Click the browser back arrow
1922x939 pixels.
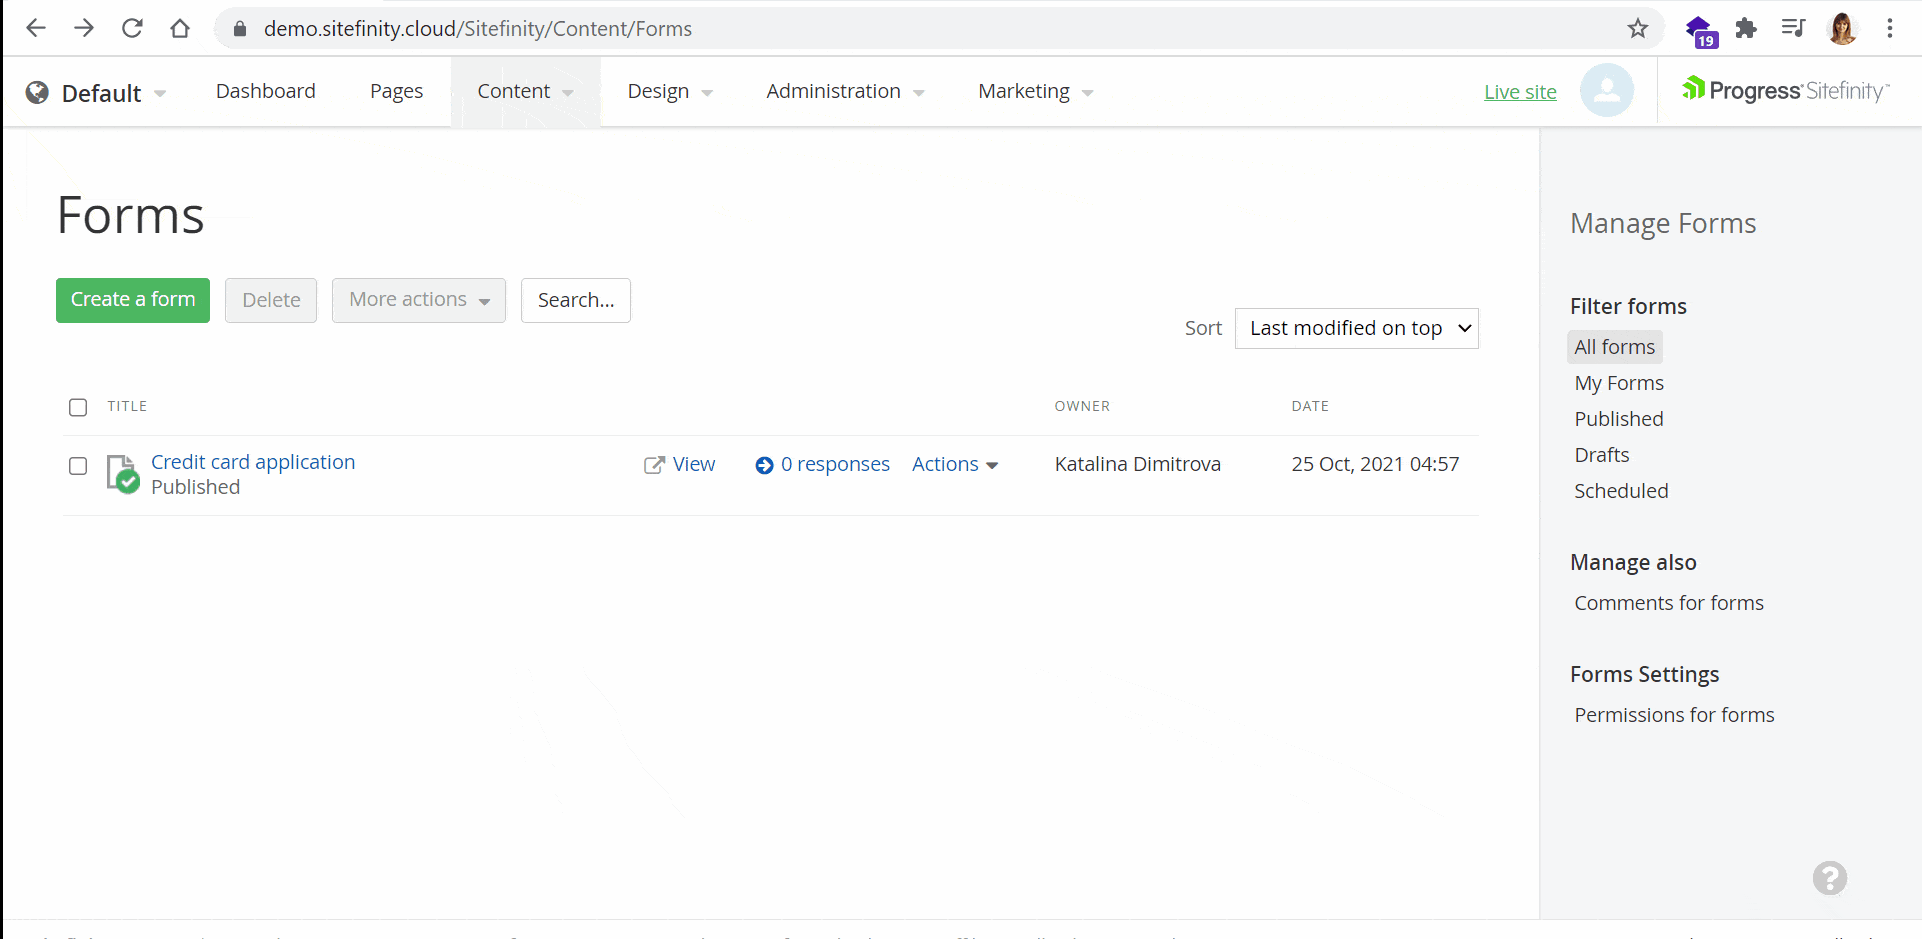[36, 28]
